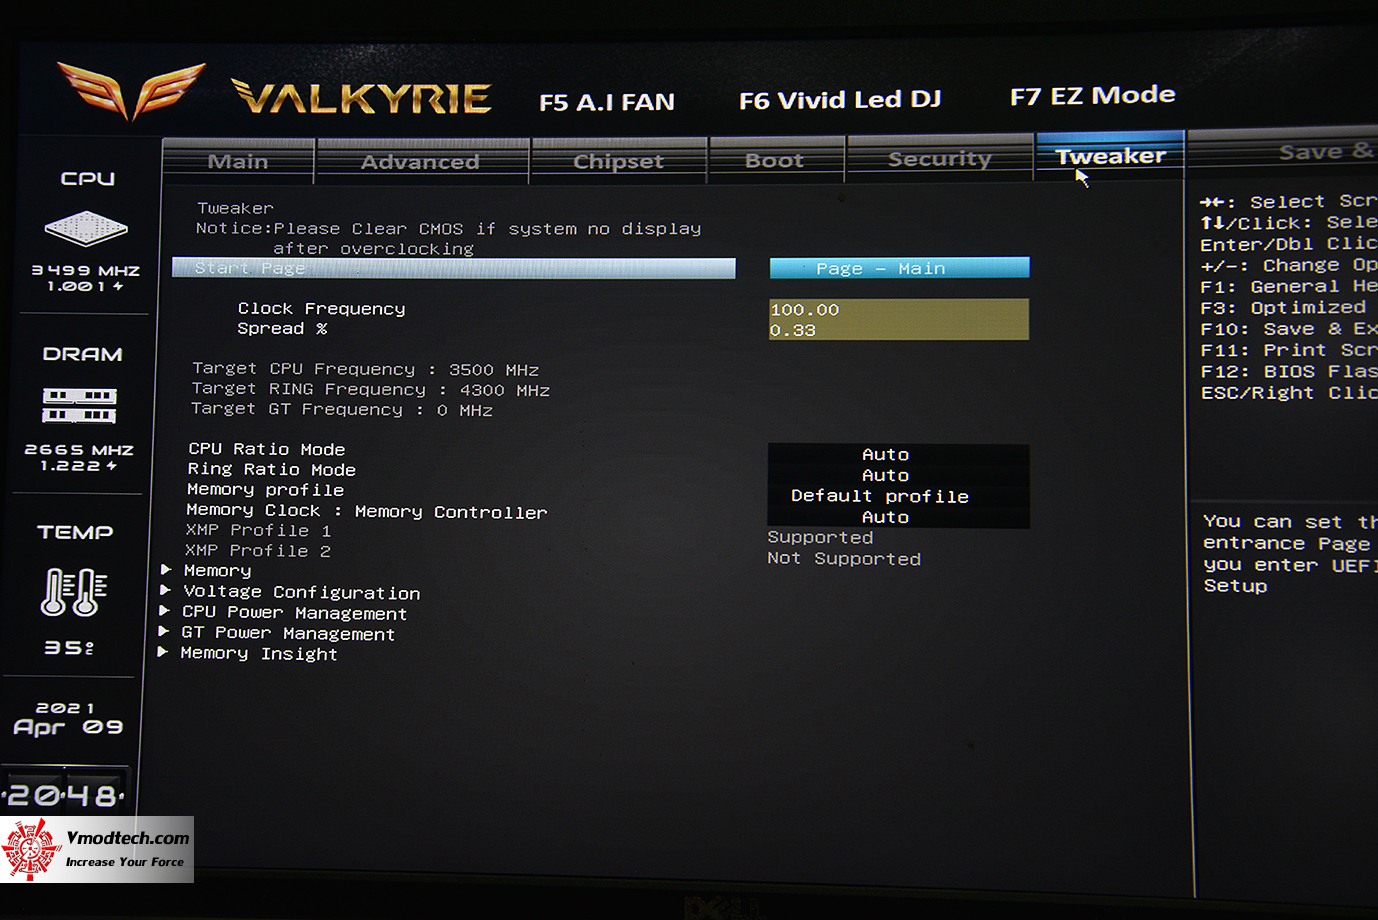Screen dimensions: 1378x920
Task: Click the F1: General Help hint
Action: click(x=1289, y=287)
